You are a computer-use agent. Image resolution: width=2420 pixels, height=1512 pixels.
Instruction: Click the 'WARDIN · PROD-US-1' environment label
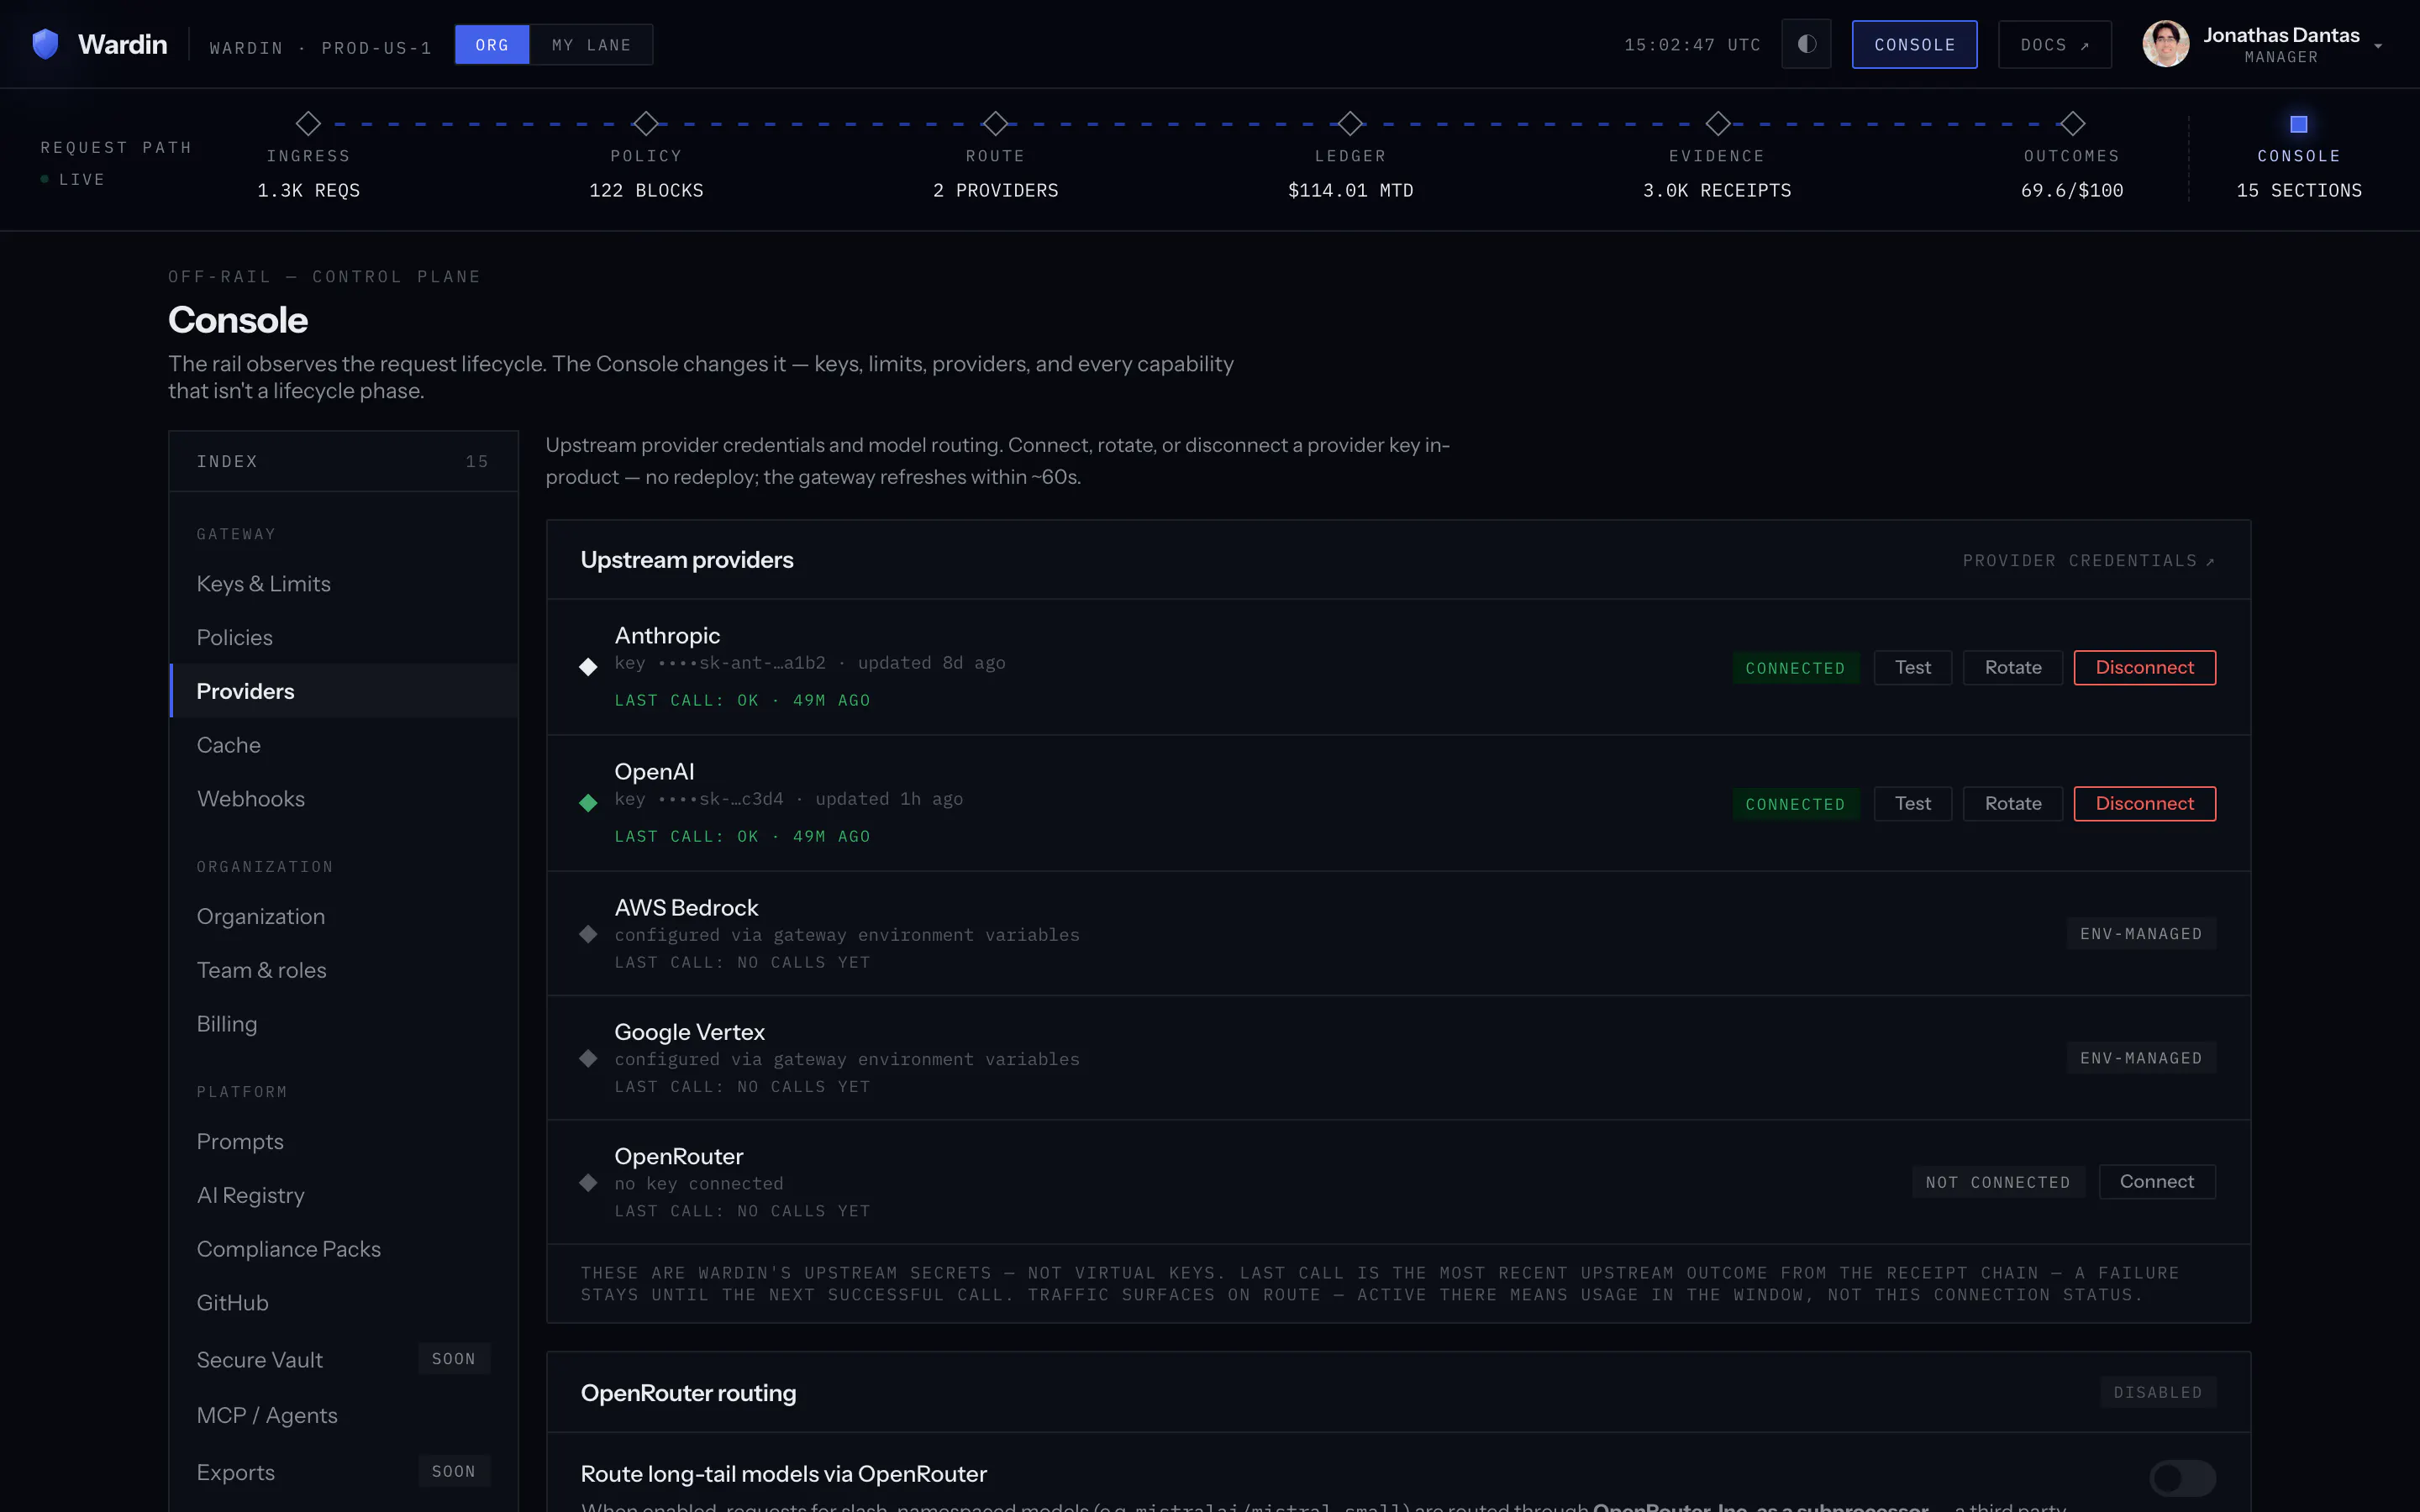click(x=320, y=48)
